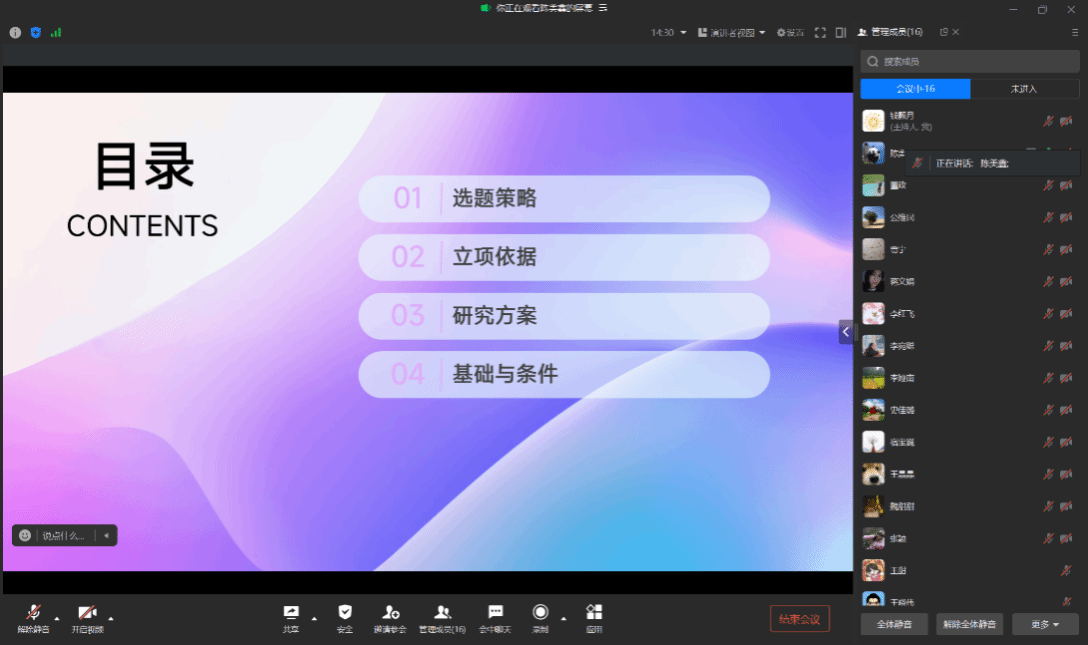
Task: Click the 搜索成员 search field
Action: pos(970,62)
